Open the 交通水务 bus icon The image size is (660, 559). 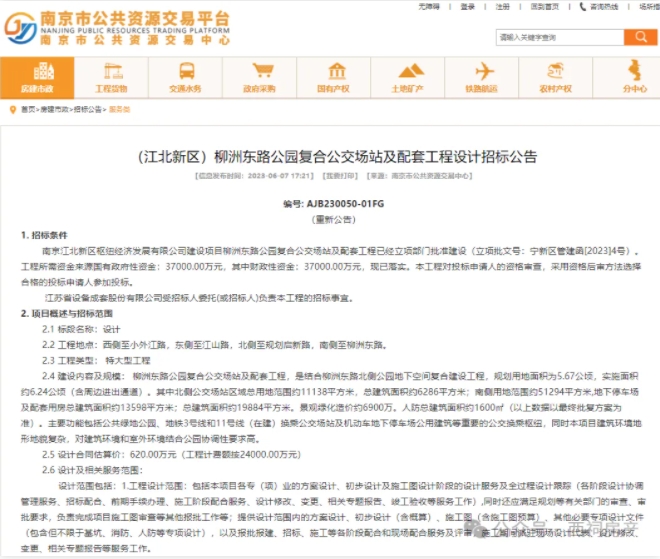point(187,77)
